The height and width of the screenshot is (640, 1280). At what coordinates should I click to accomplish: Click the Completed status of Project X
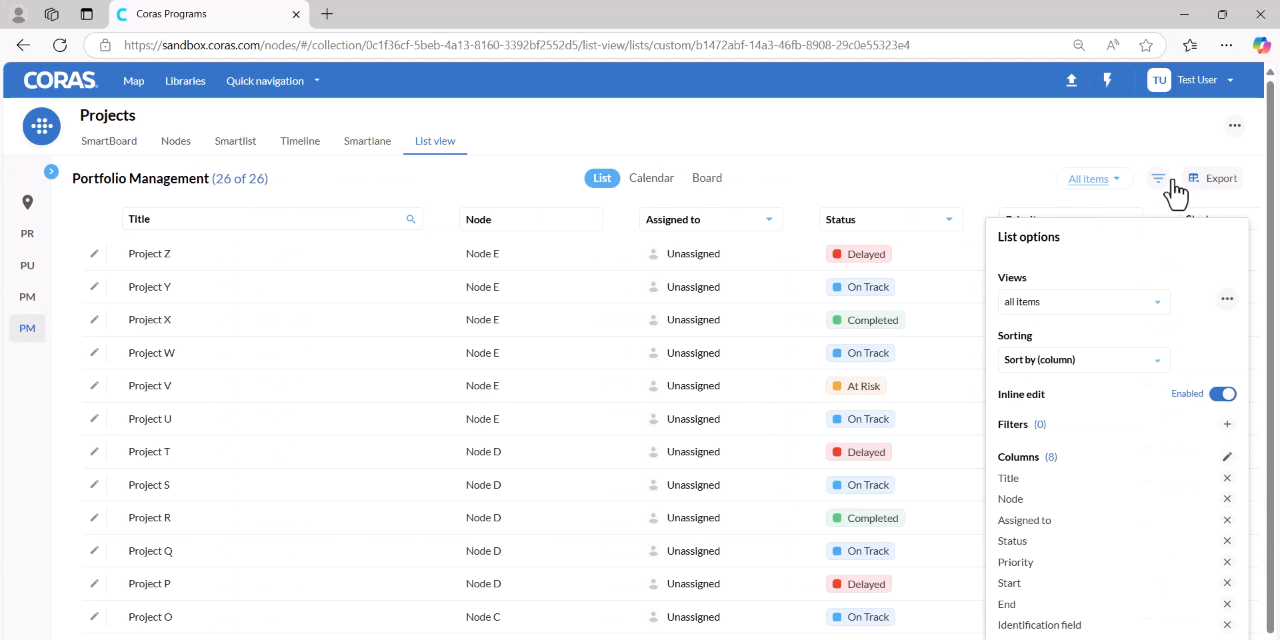pyautogui.click(x=866, y=320)
